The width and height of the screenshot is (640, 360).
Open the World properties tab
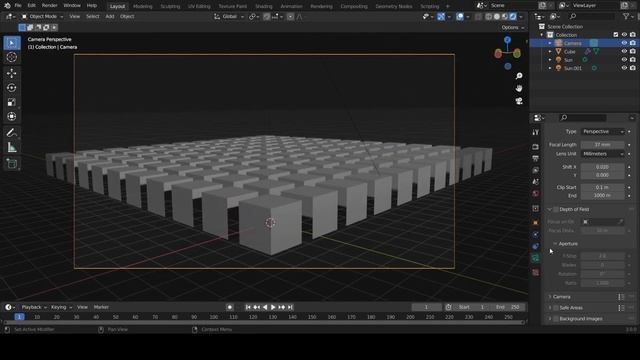point(536,193)
